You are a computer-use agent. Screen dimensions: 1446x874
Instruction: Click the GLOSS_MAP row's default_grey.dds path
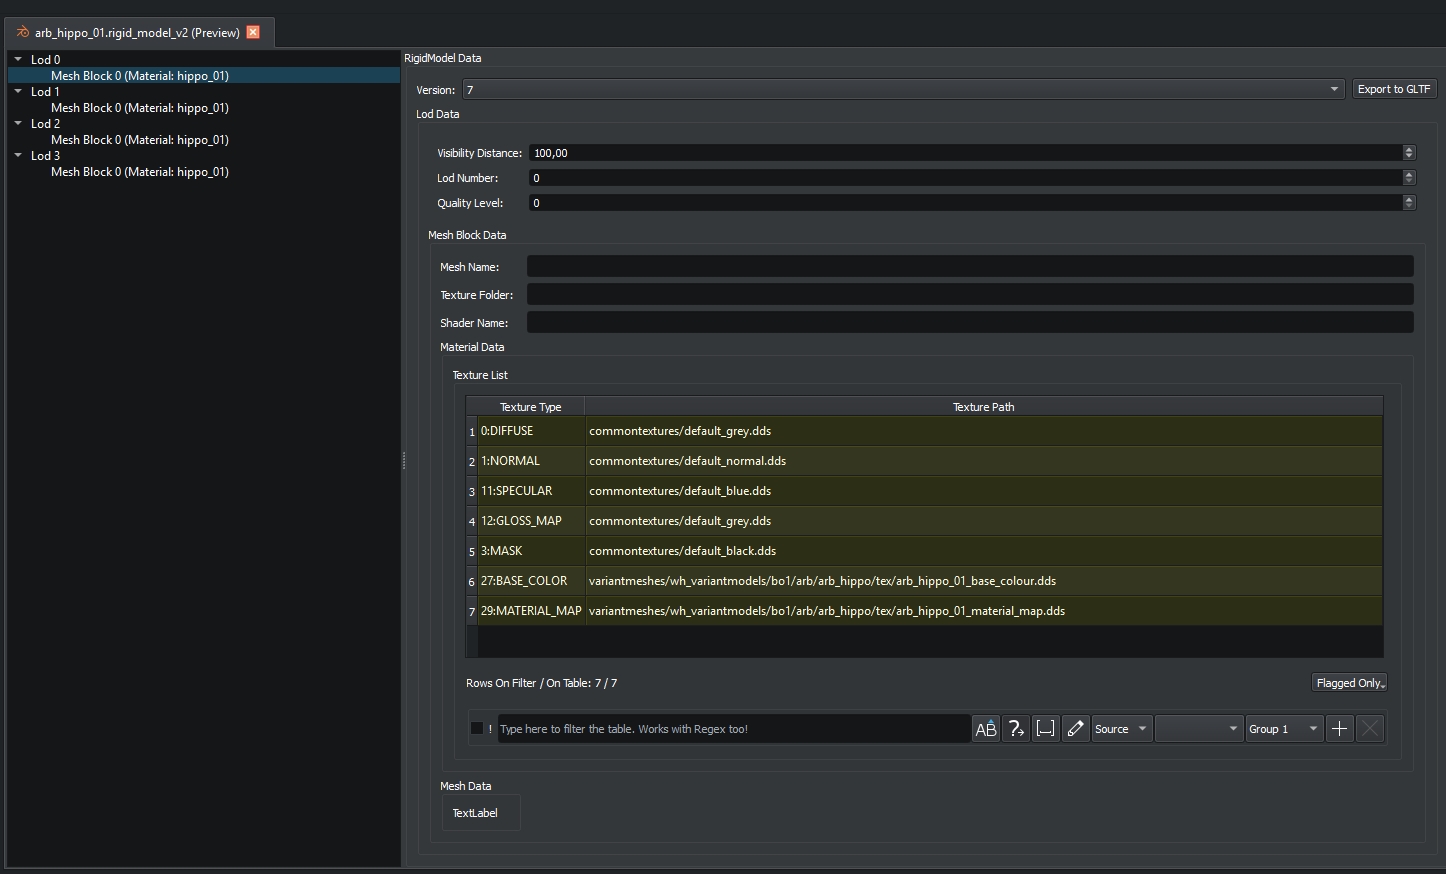click(984, 521)
